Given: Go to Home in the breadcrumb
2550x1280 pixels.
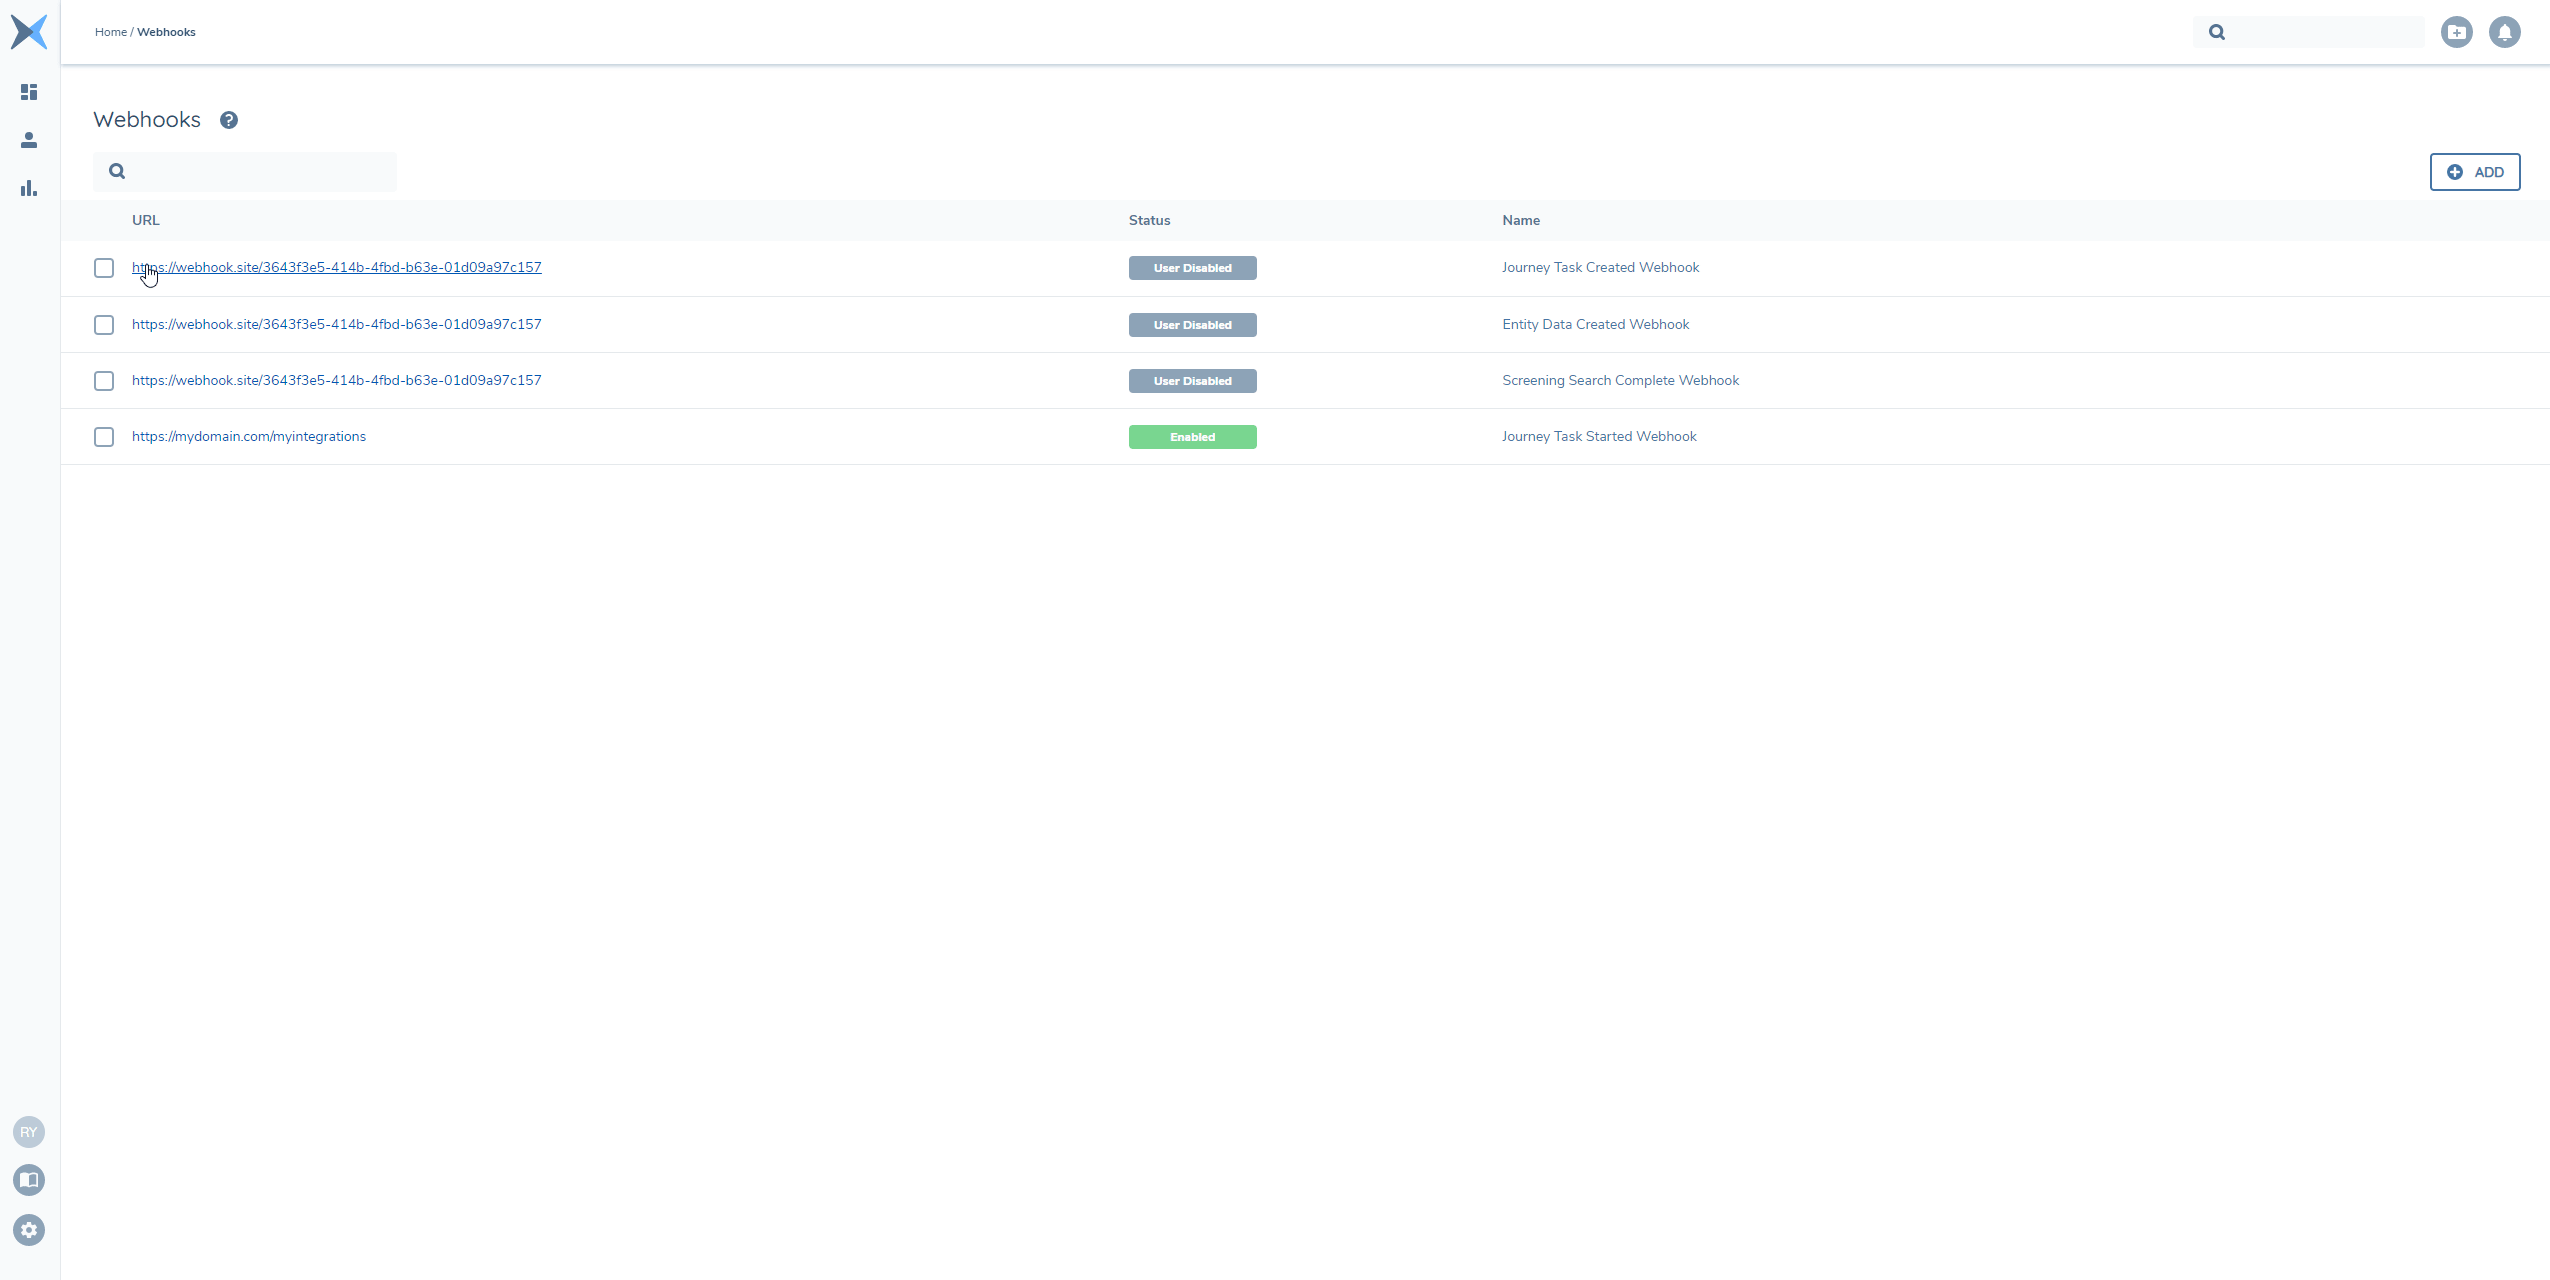Looking at the screenshot, I should point(110,32).
